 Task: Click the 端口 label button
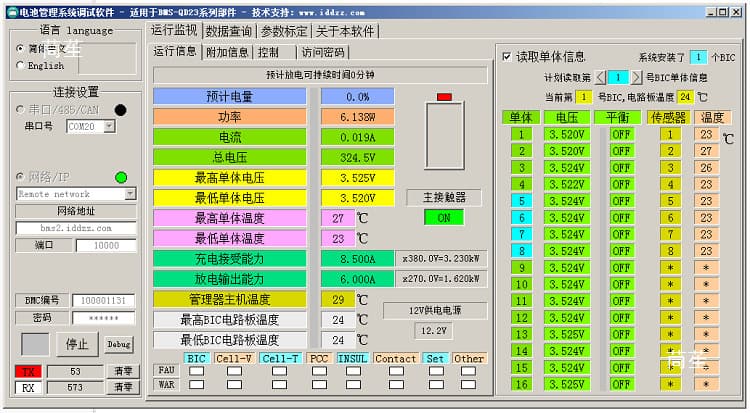44,245
